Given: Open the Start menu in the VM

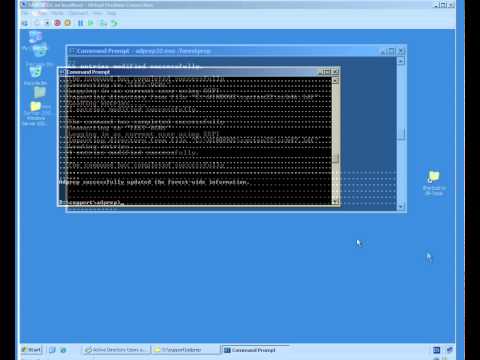Looking at the screenshot, I should pyautogui.click(x=31, y=350).
